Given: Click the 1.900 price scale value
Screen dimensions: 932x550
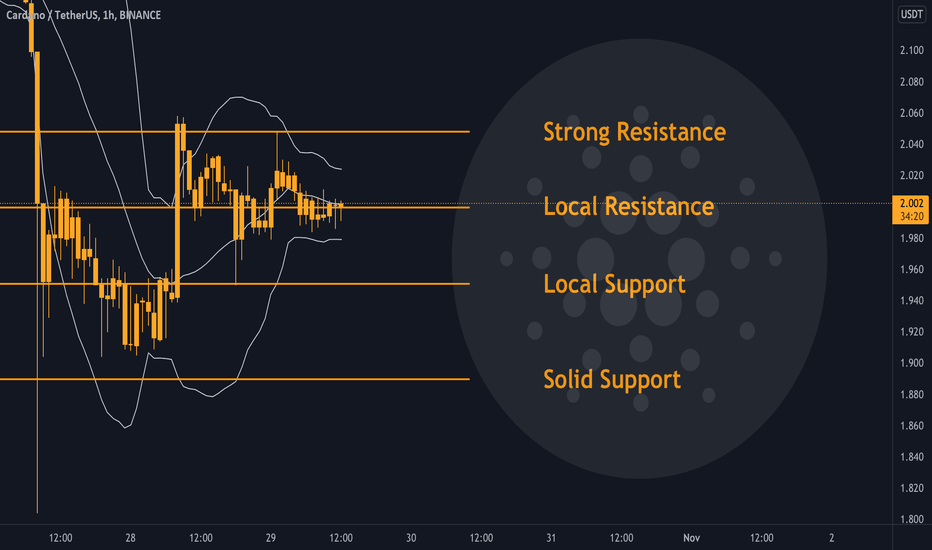Looking at the screenshot, I should 911,363.
